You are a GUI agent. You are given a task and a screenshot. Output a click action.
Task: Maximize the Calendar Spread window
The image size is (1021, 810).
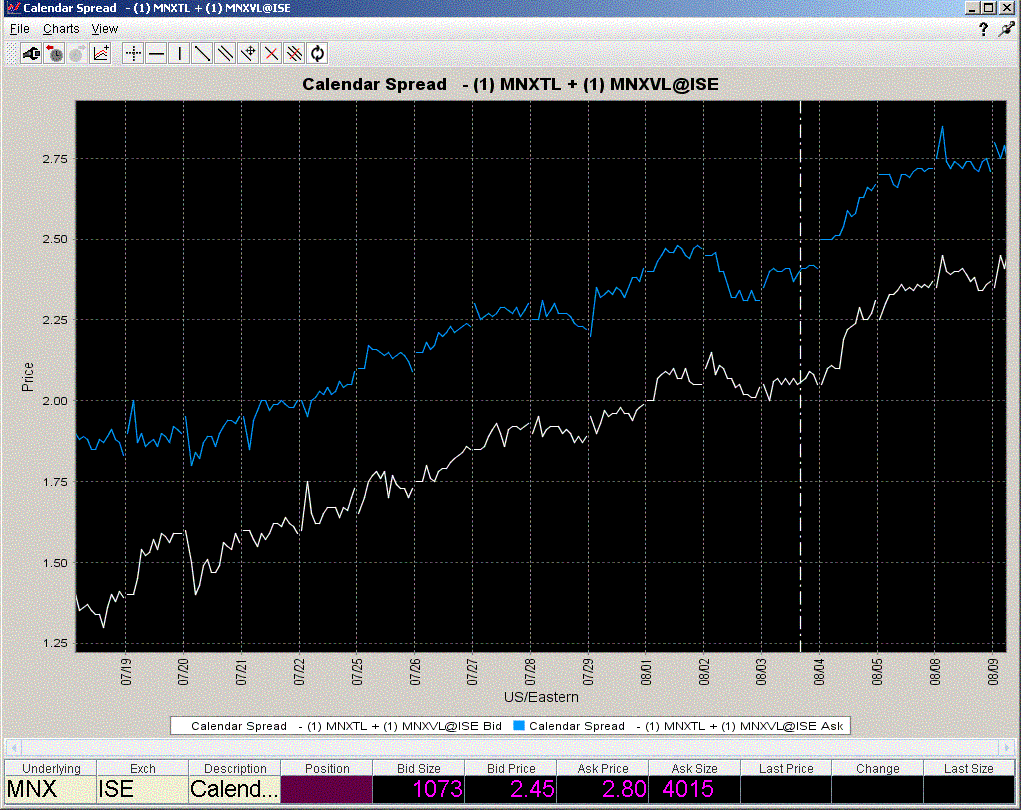point(988,8)
